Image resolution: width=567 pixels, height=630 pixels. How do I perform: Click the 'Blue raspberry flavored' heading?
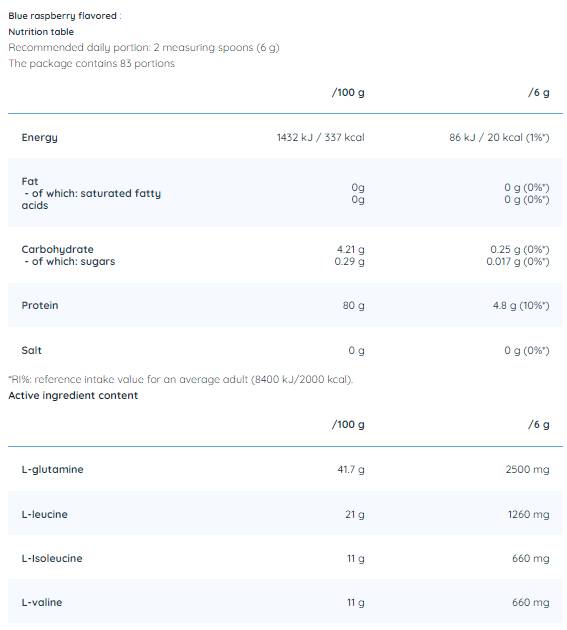[62, 16]
